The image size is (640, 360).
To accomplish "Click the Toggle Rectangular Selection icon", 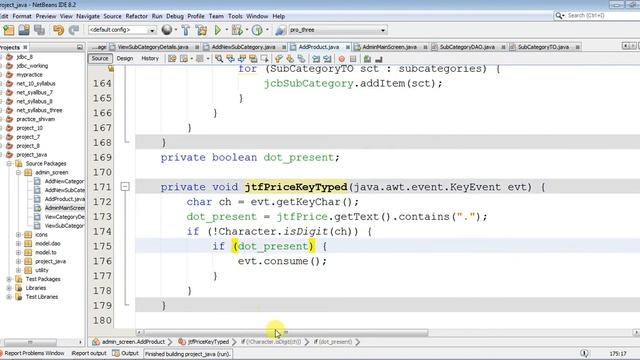I will click(x=264, y=59).
